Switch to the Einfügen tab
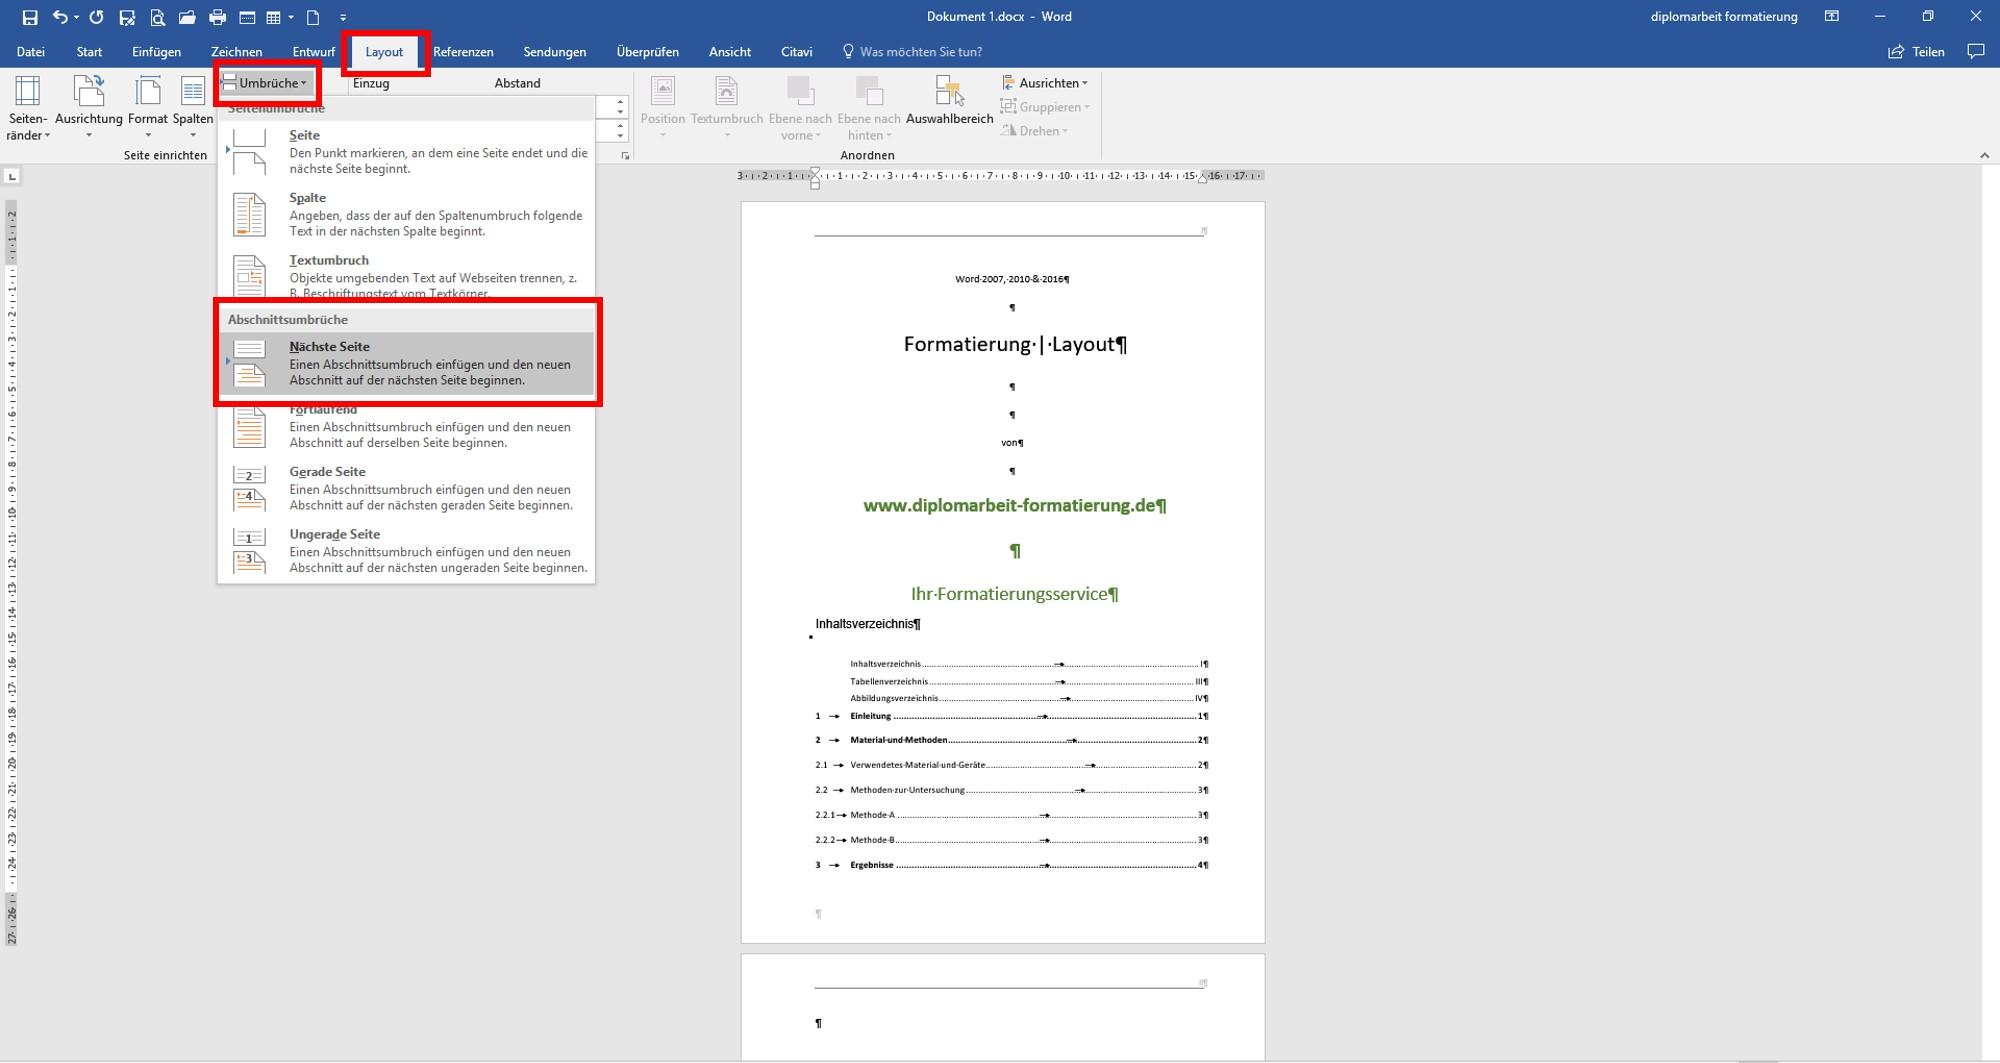The width and height of the screenshot is (2000, 1063). pos(157,52)
